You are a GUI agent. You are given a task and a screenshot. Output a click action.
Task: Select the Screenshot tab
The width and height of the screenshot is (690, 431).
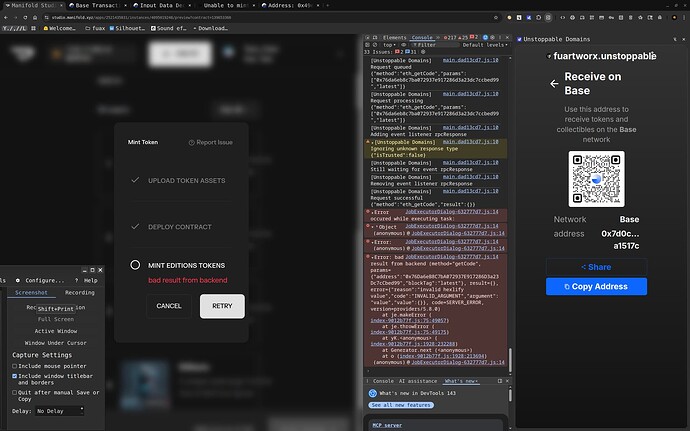coord(31,293)
